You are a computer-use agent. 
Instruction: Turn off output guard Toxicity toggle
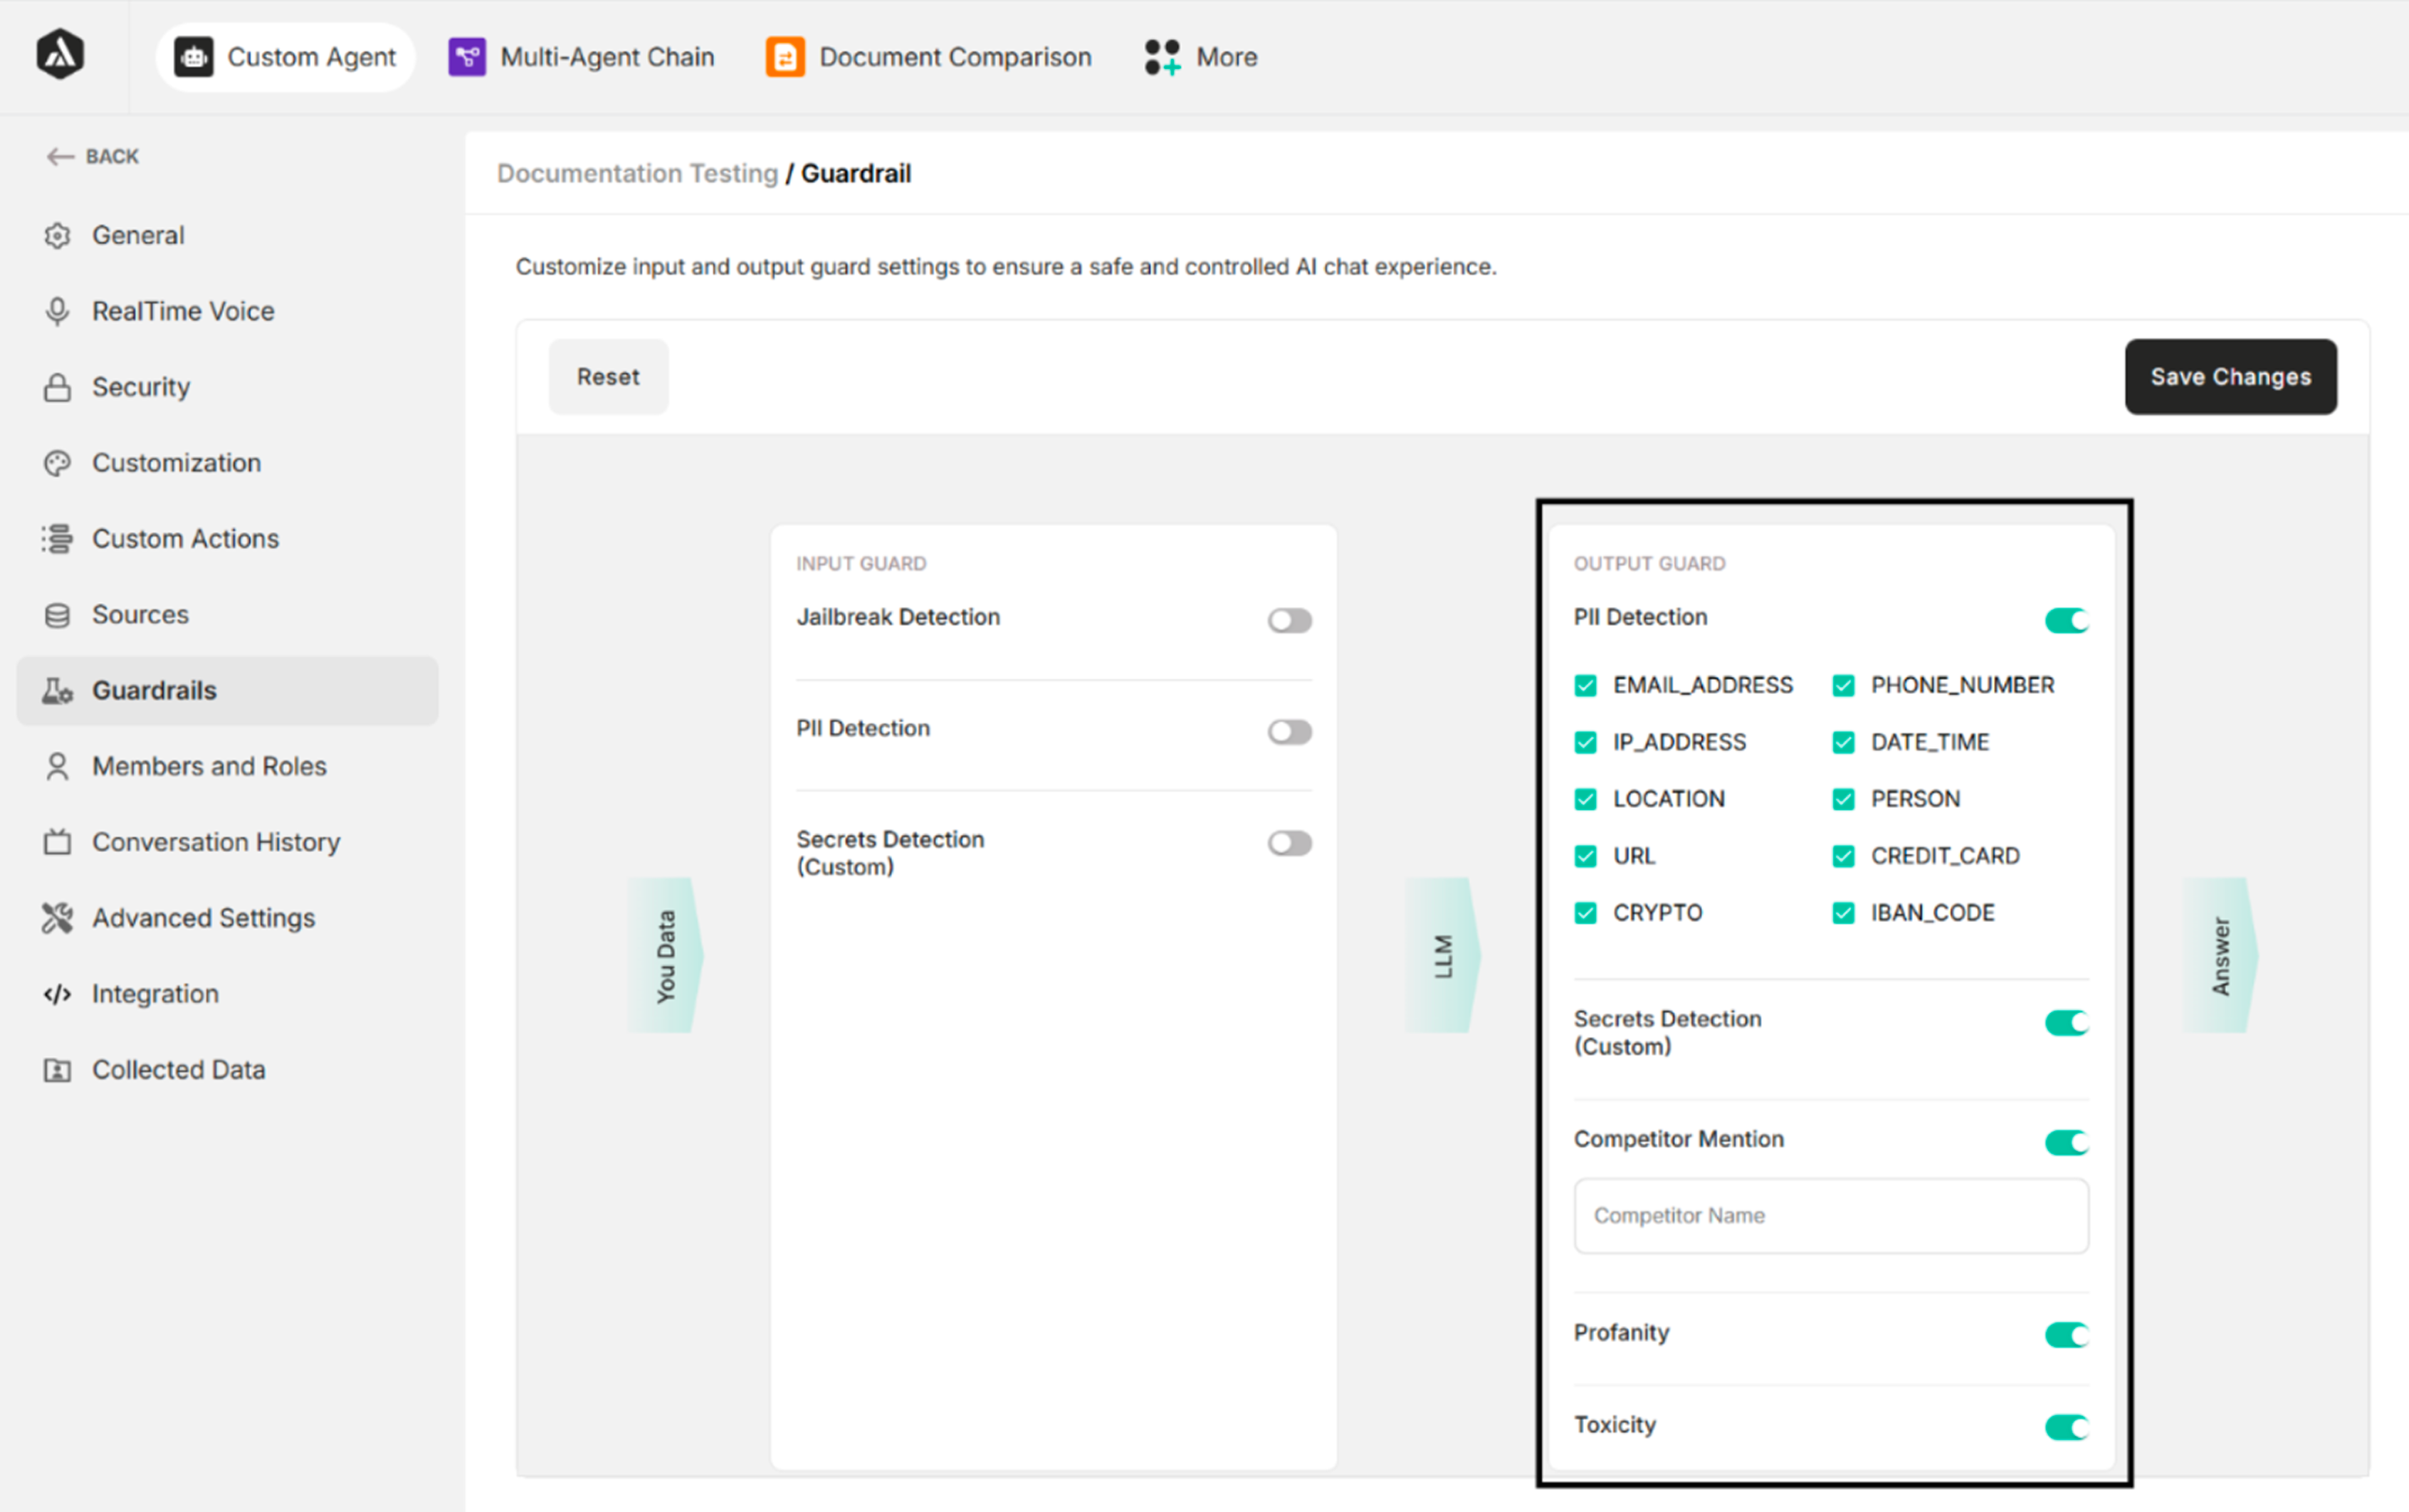coord(2065,1427)
